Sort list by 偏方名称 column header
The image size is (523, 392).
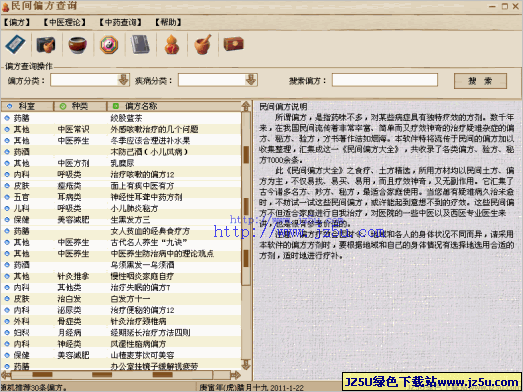[174, 106]
